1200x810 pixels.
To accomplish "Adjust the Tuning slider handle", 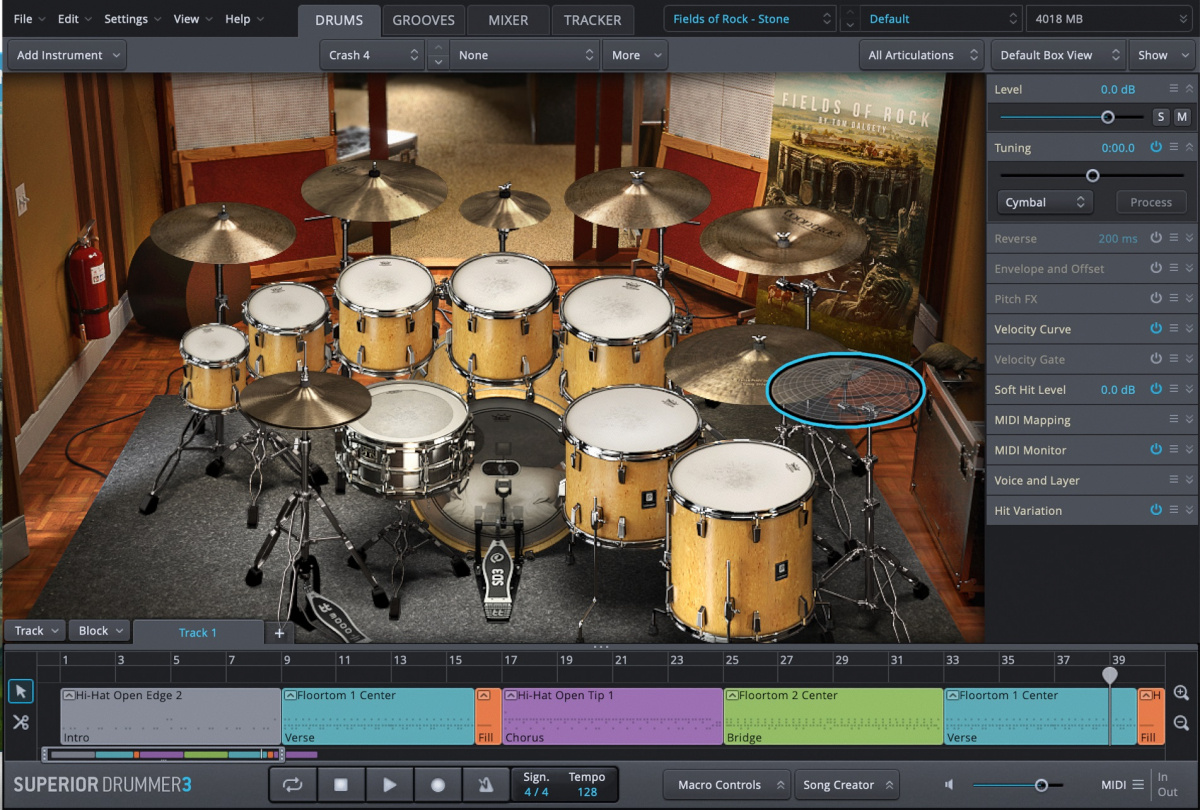I will [x=1093, y=175].
